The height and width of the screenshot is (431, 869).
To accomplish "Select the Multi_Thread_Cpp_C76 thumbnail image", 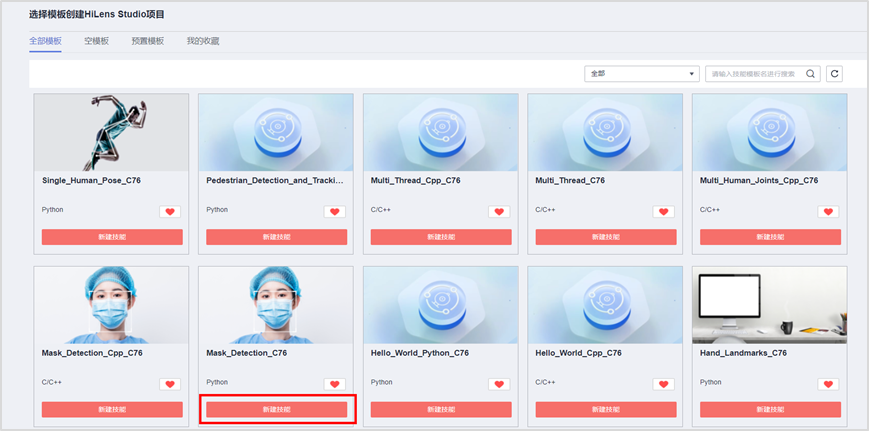I will [x=441, y=132].
